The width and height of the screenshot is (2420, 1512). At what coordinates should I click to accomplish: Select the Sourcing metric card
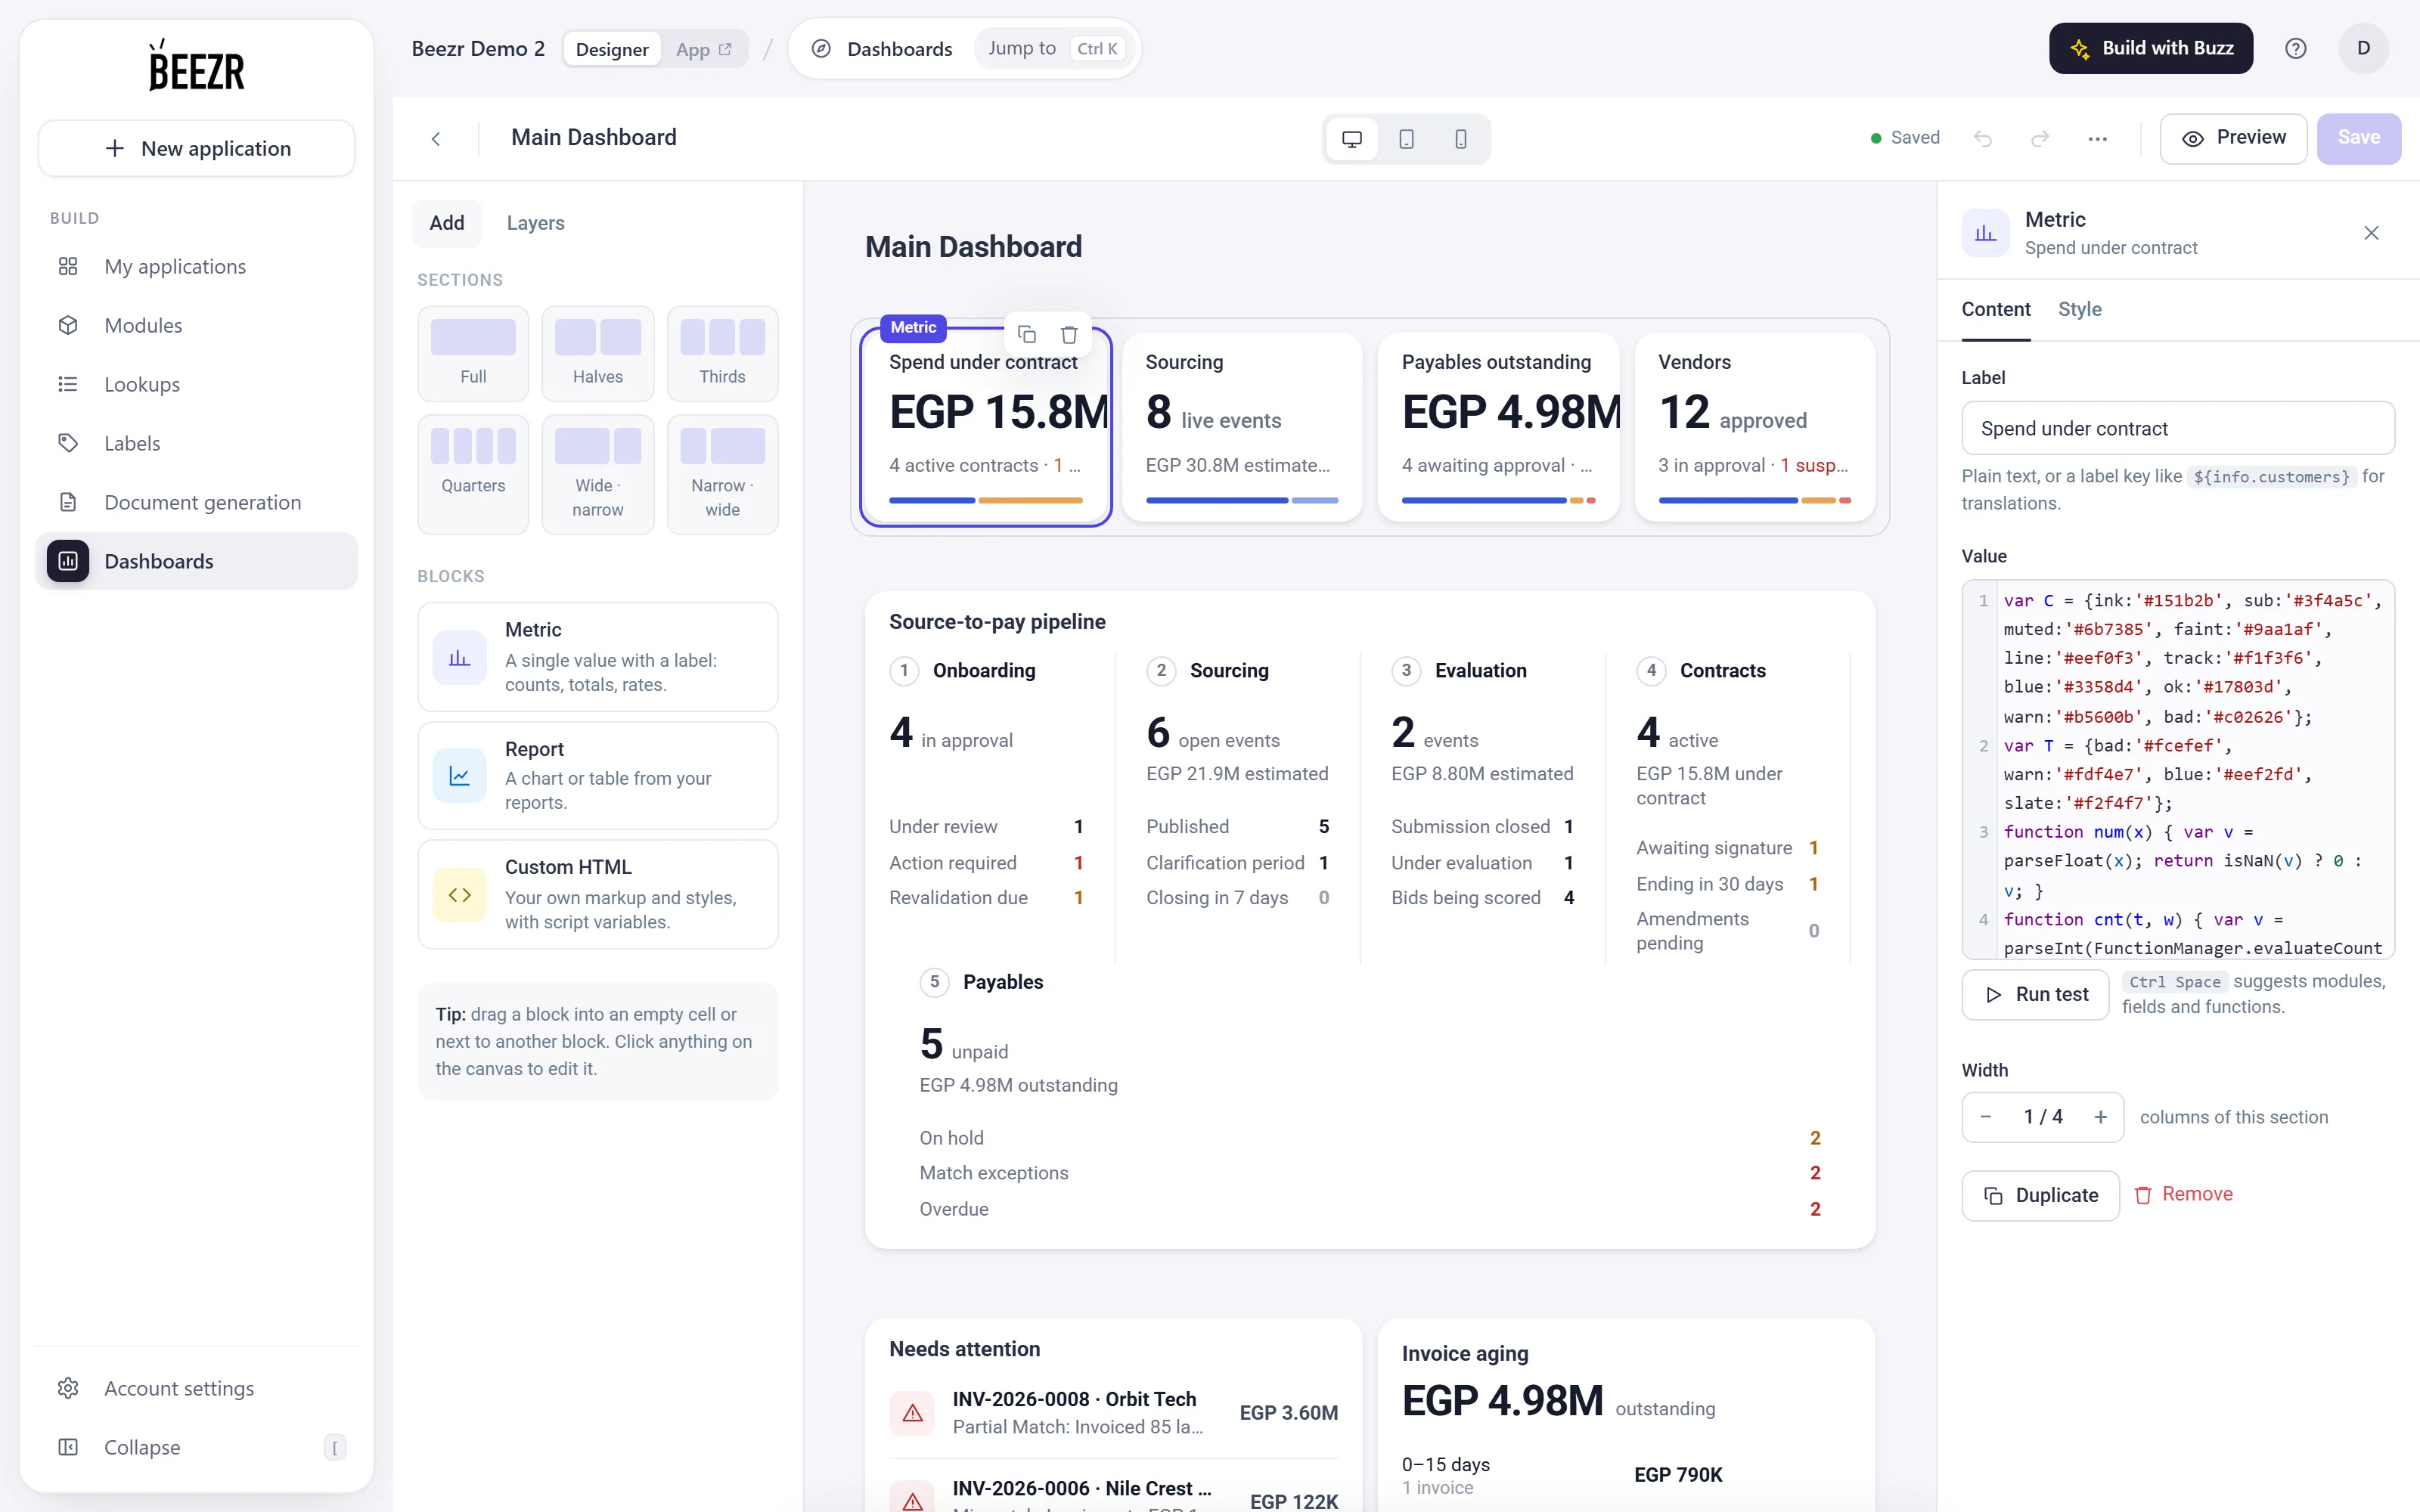click(x=1241, y=427)
